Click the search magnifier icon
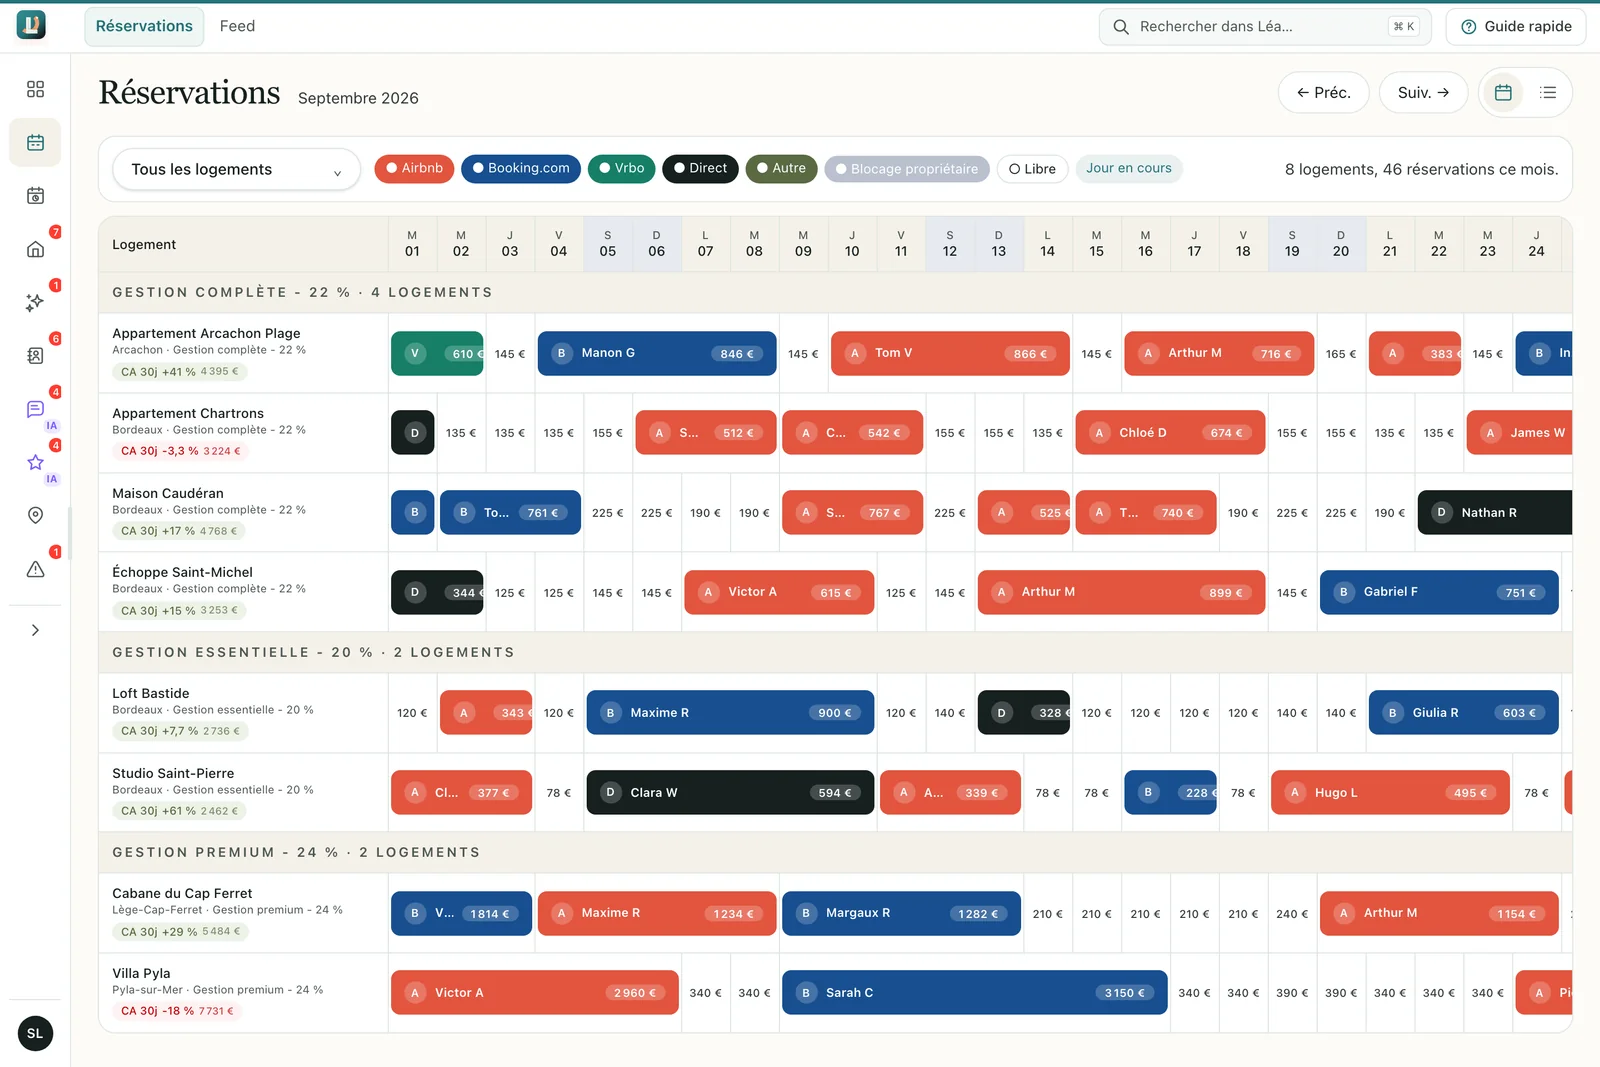The height and width of the screenshot is (1067, 1600). (x=1121, y=27)
